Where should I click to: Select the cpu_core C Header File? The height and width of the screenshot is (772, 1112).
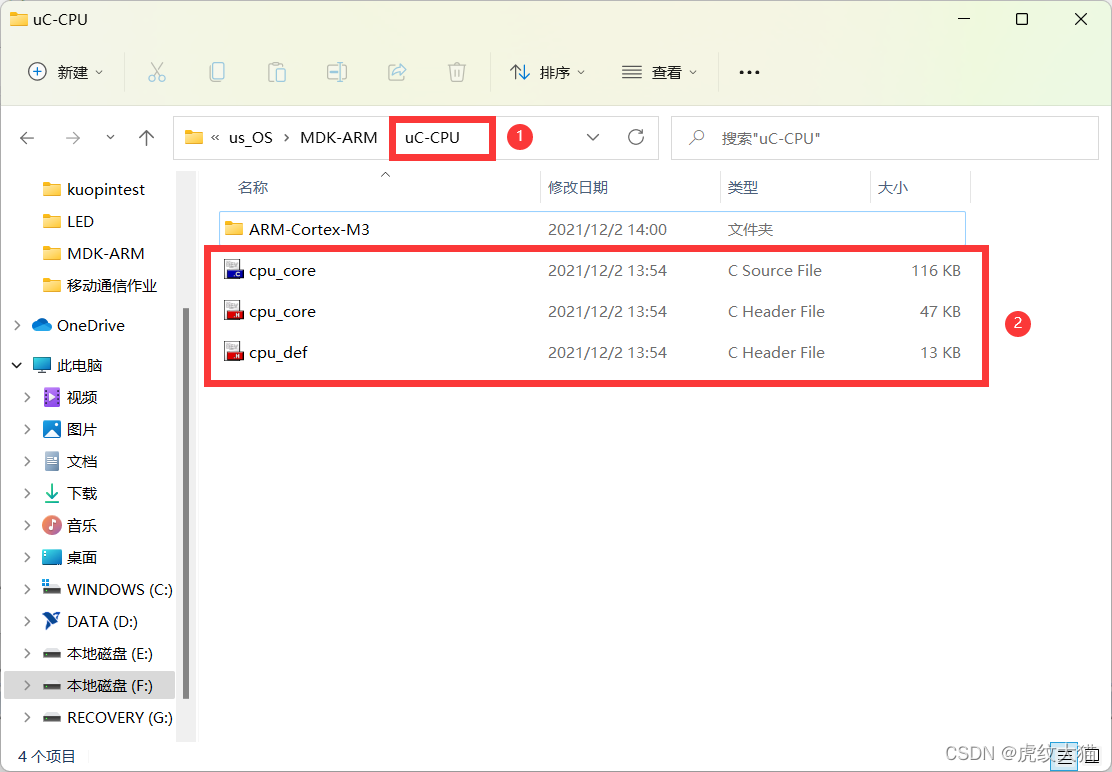coord(592,312)
